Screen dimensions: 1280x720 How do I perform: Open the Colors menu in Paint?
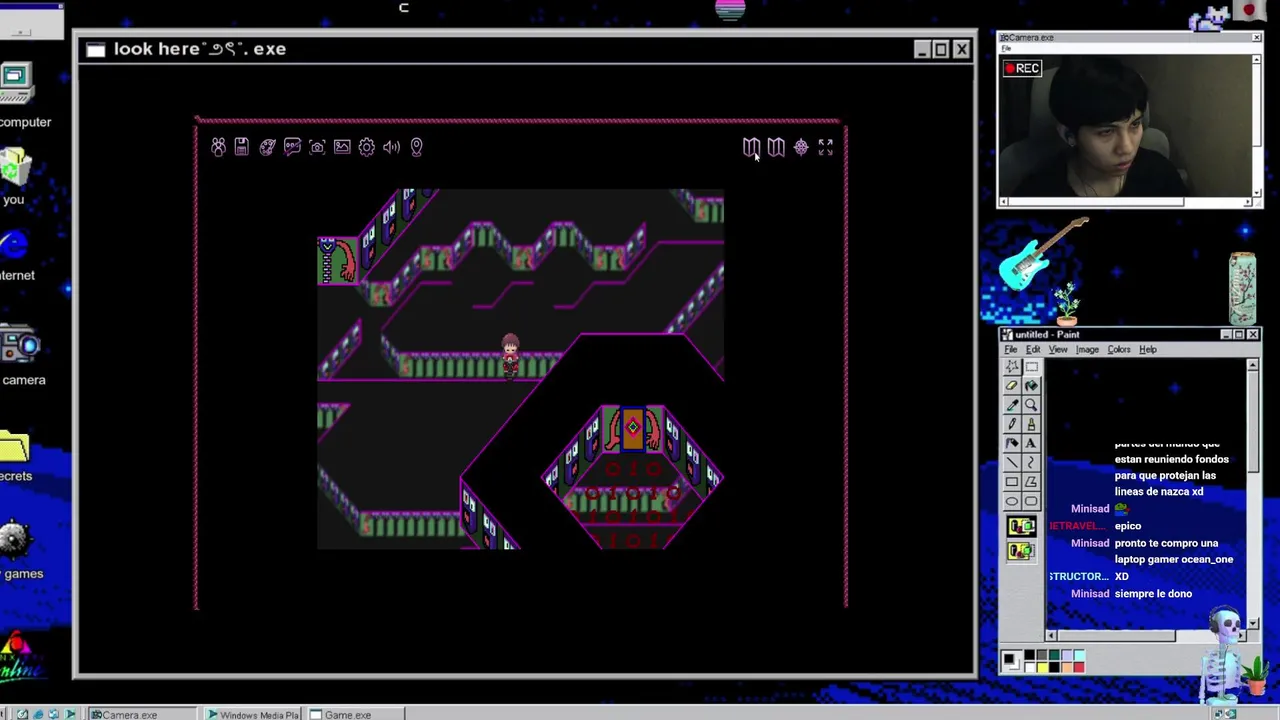(1119, 350)
